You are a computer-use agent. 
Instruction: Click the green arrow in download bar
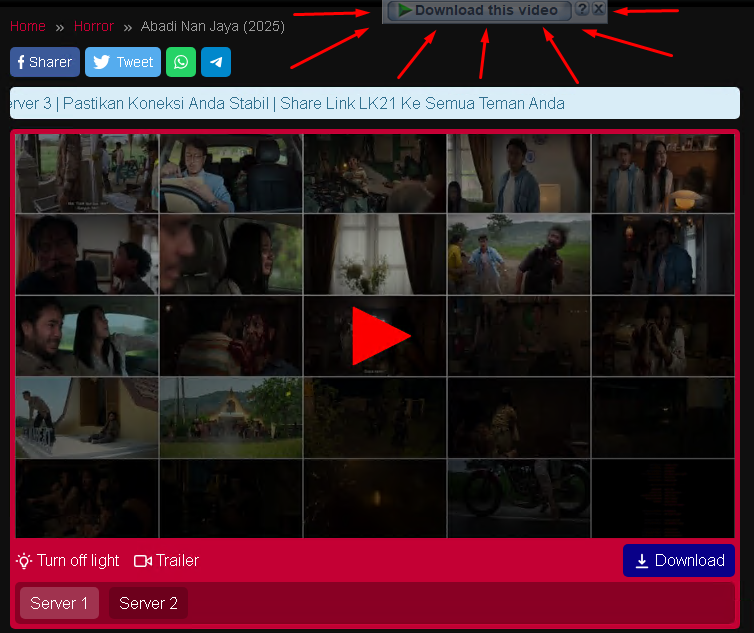tap(404, 10)
